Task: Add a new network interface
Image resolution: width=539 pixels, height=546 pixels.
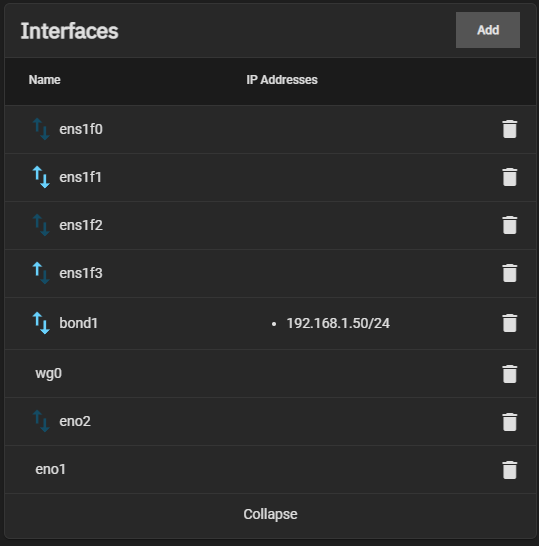Action: (x=488, y=30)
